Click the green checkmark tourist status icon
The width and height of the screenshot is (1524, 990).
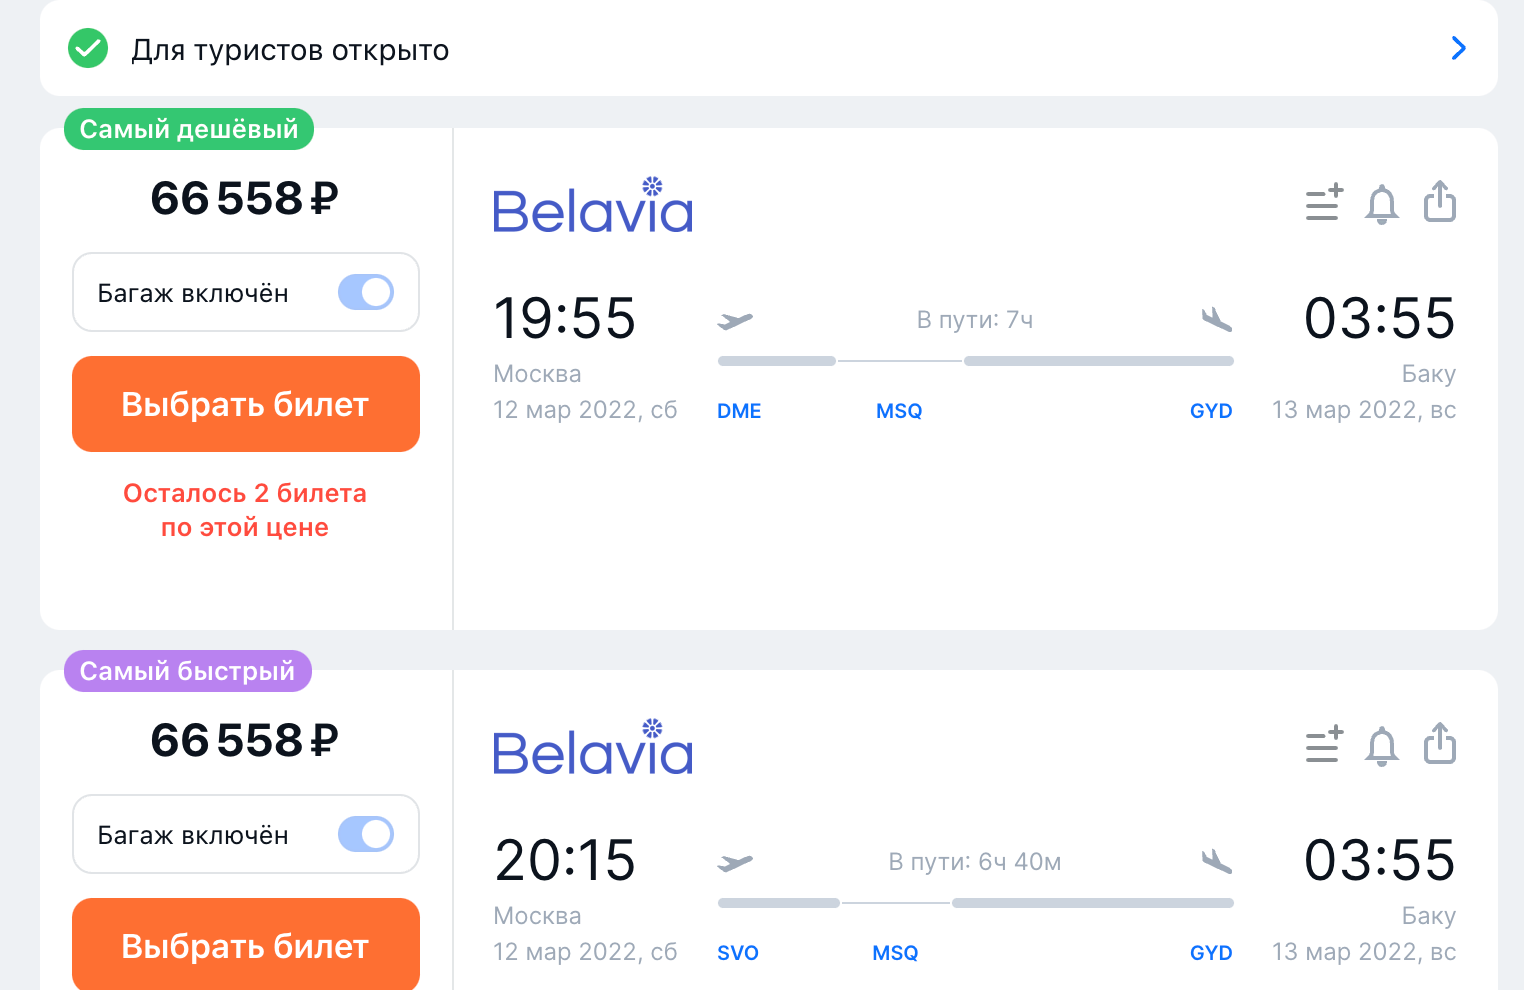(x=88, y=48)
